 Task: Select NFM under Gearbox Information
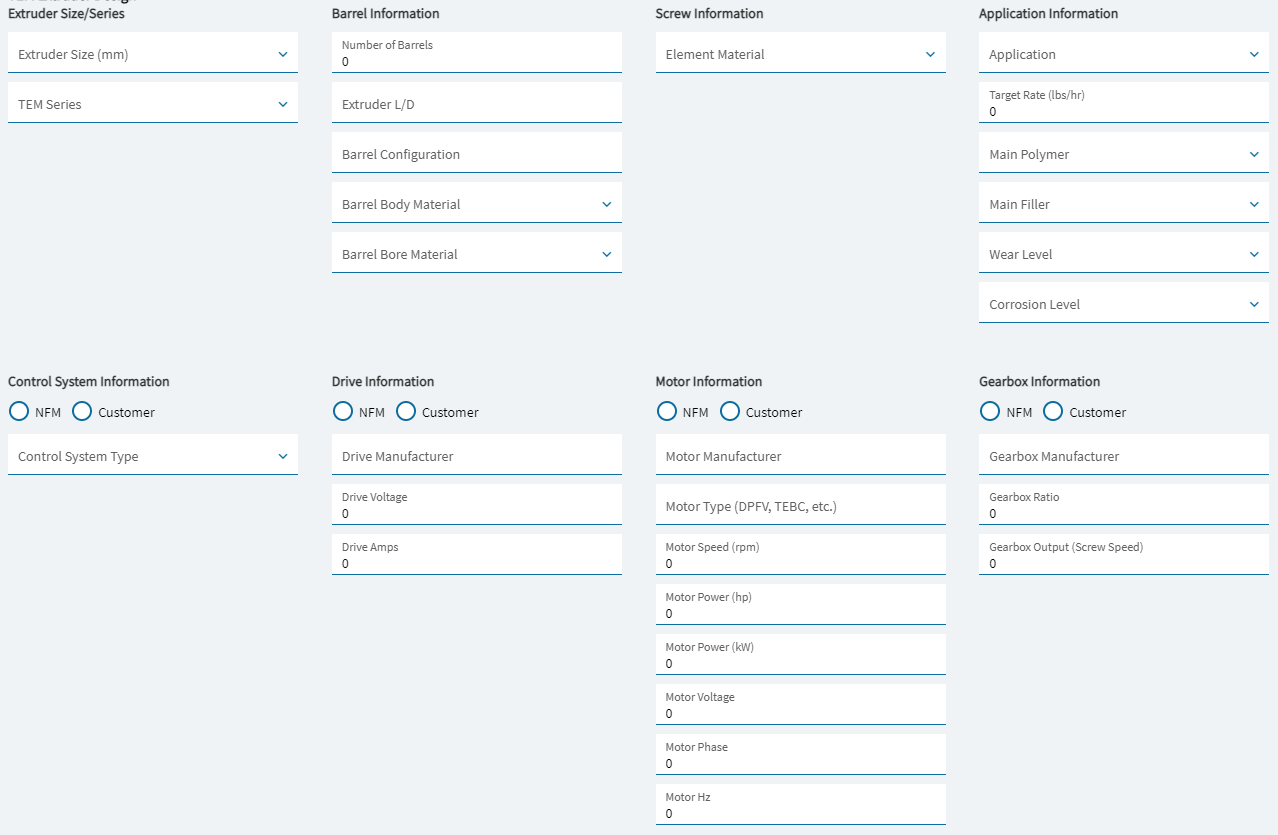coord(990,411)
